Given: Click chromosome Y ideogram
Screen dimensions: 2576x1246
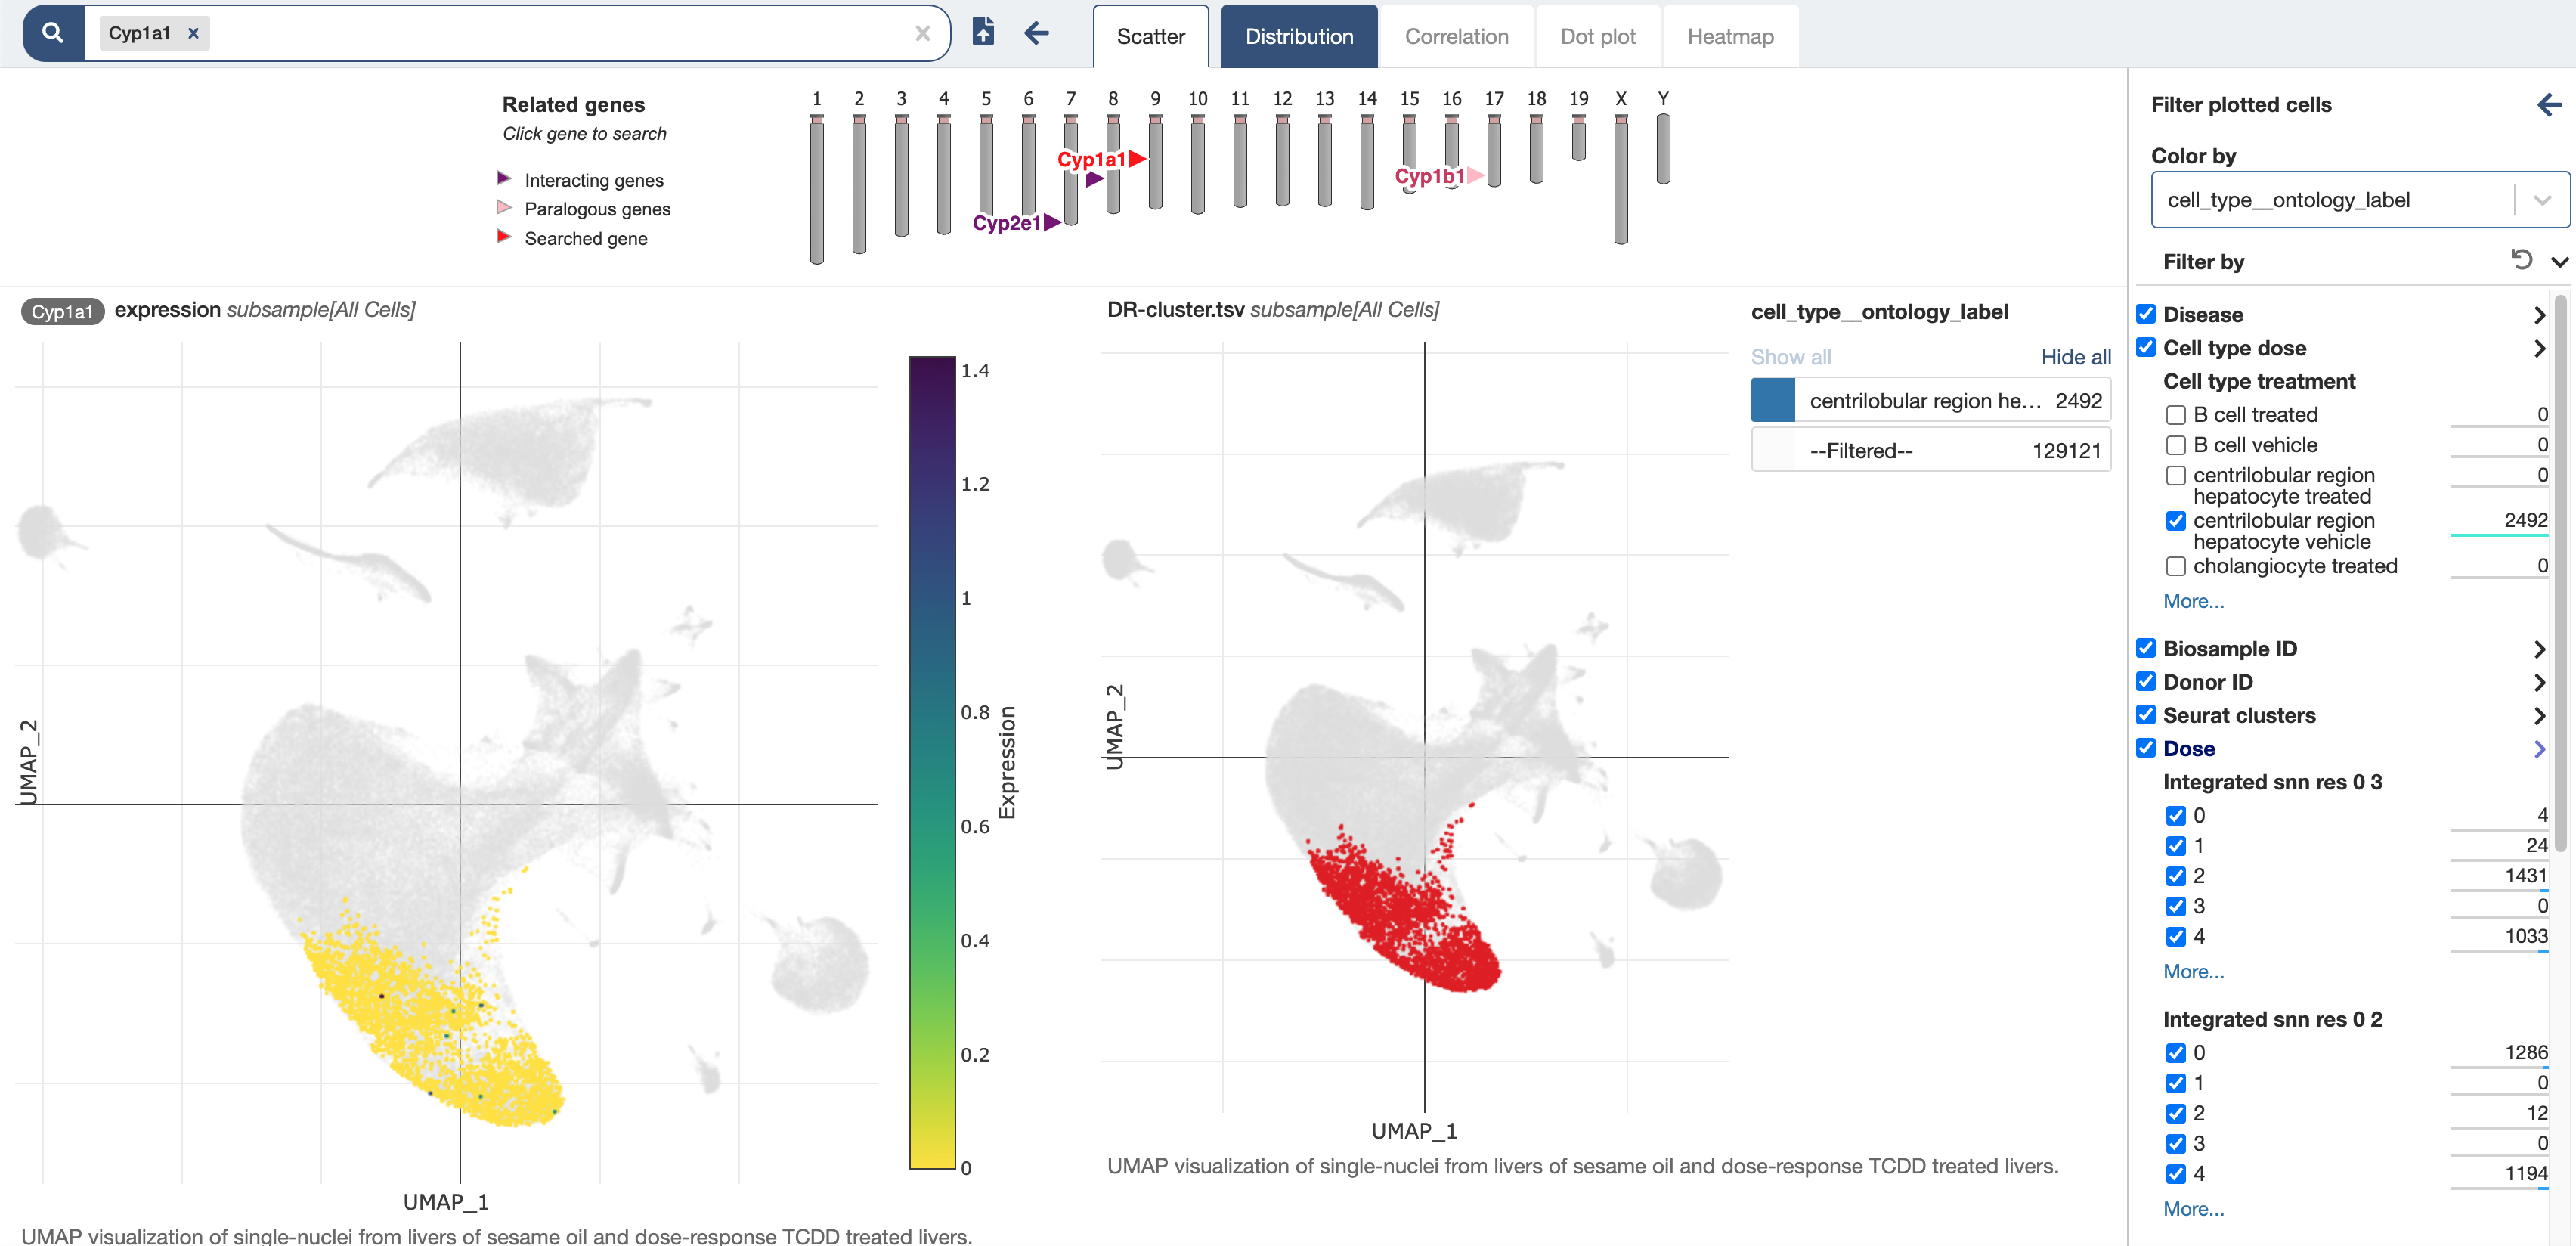Looking at the screenshot, I should [x=1663, y=148].
